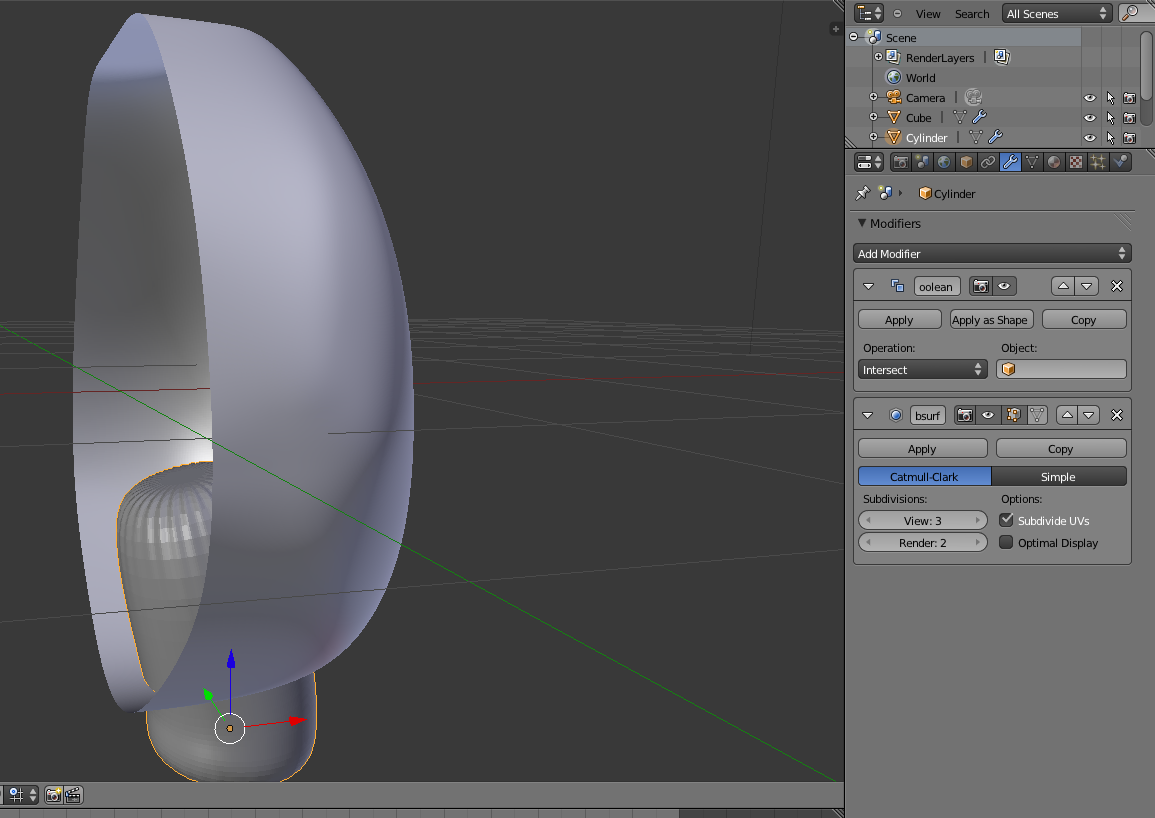1155x818 pixels.
Task: Open the Render properties tab (camera icon)
Action: coord(899,161)
